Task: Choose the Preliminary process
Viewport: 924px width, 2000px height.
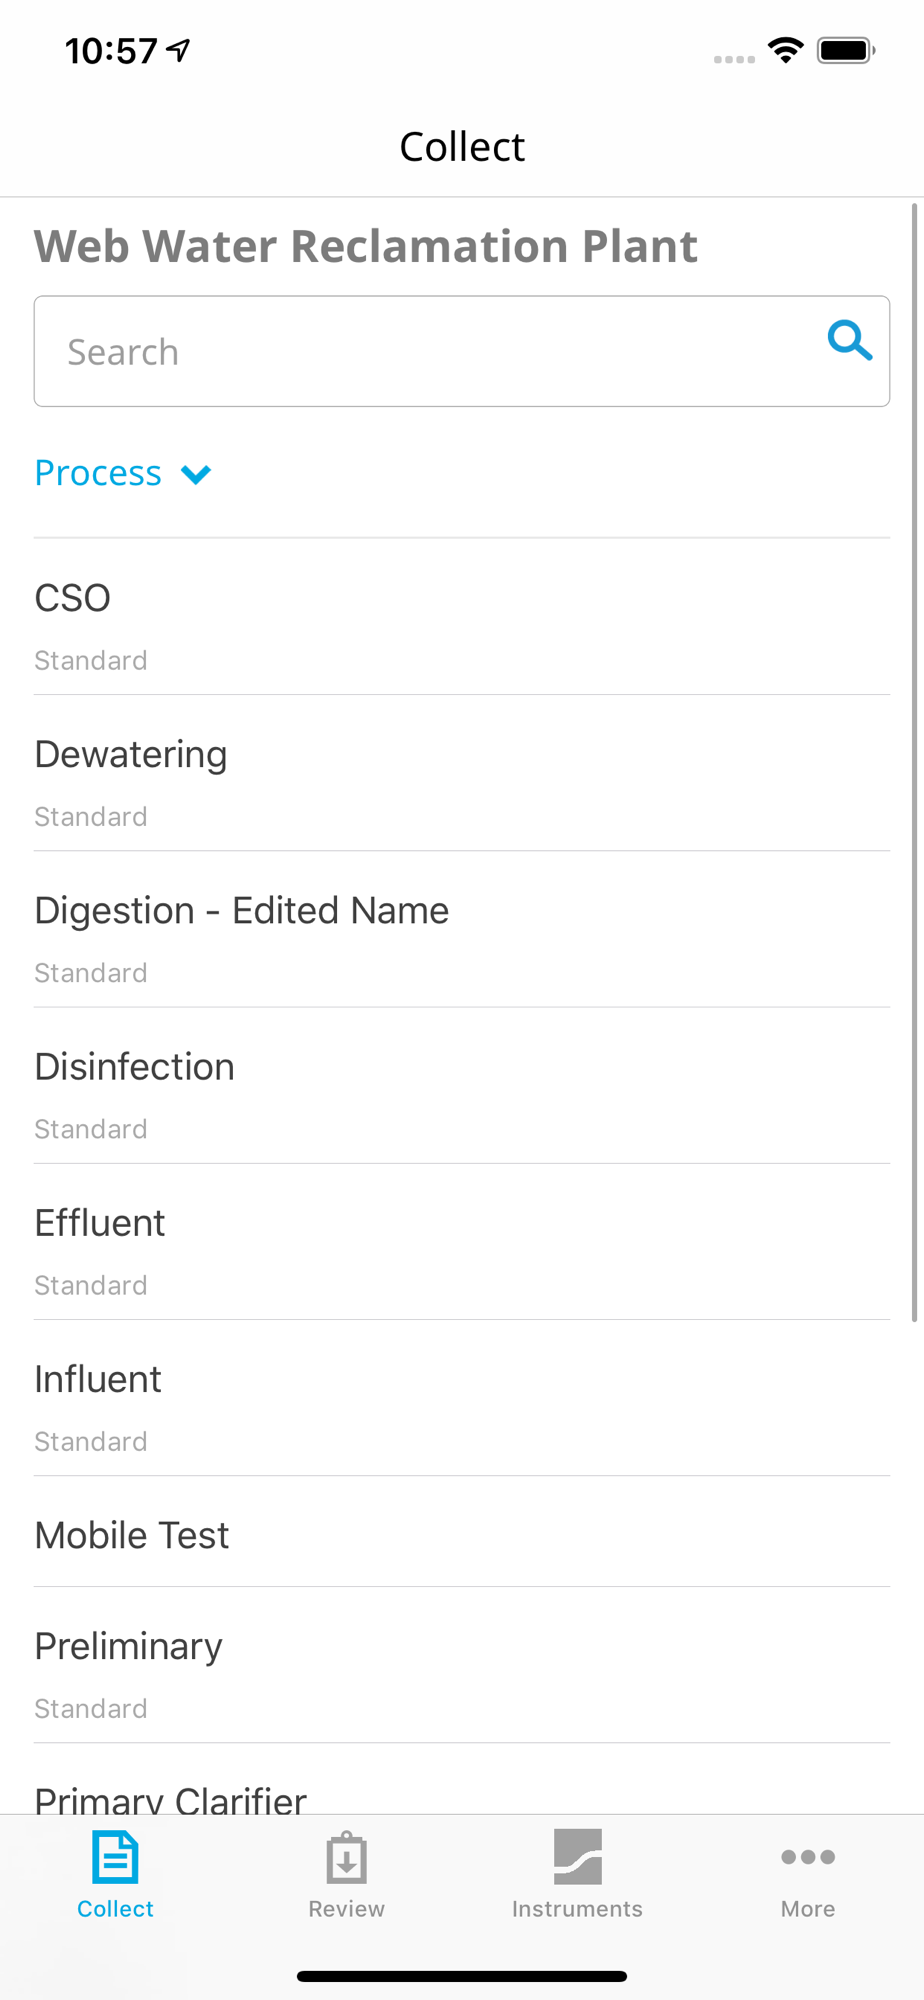Action: tap(462, 1665)
